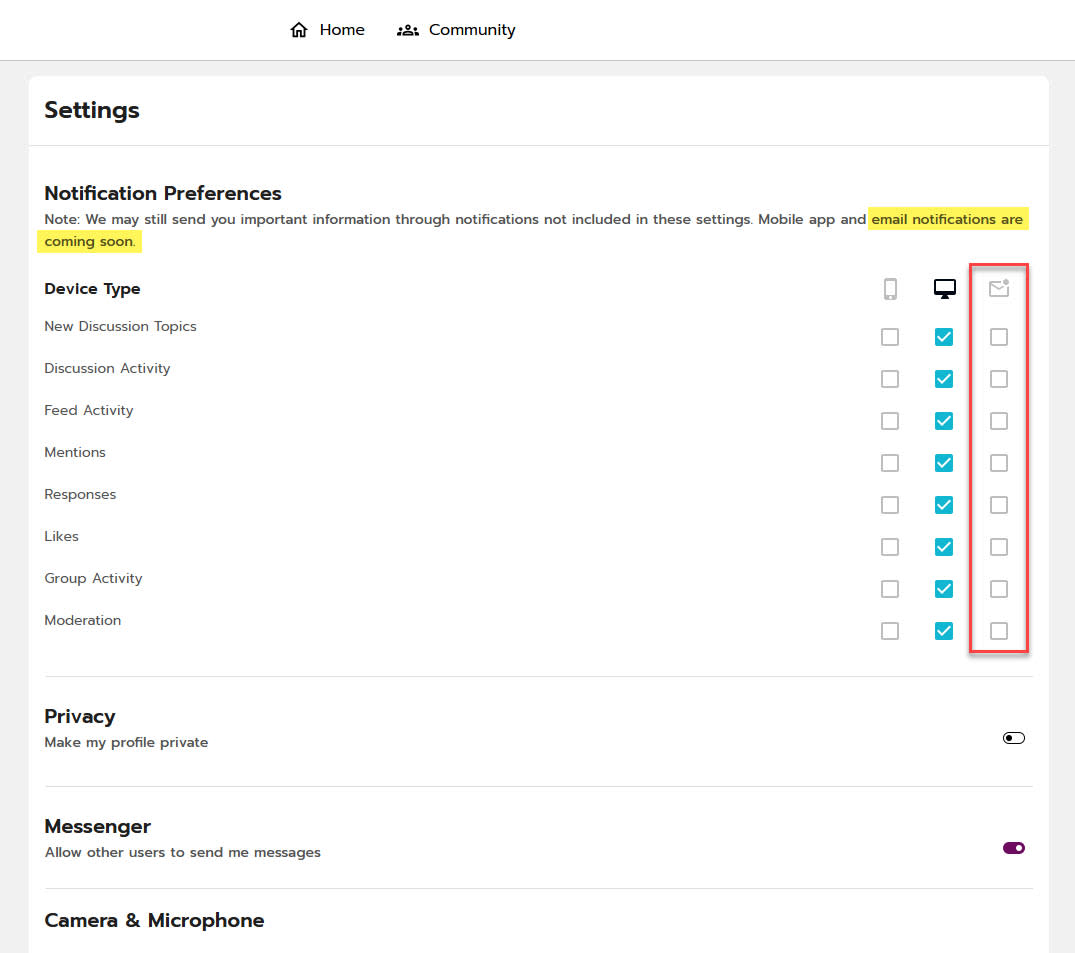Enable mobile notifications for New Discussion Topics
Screen dimensions: 1075x953
click(890, 337)
